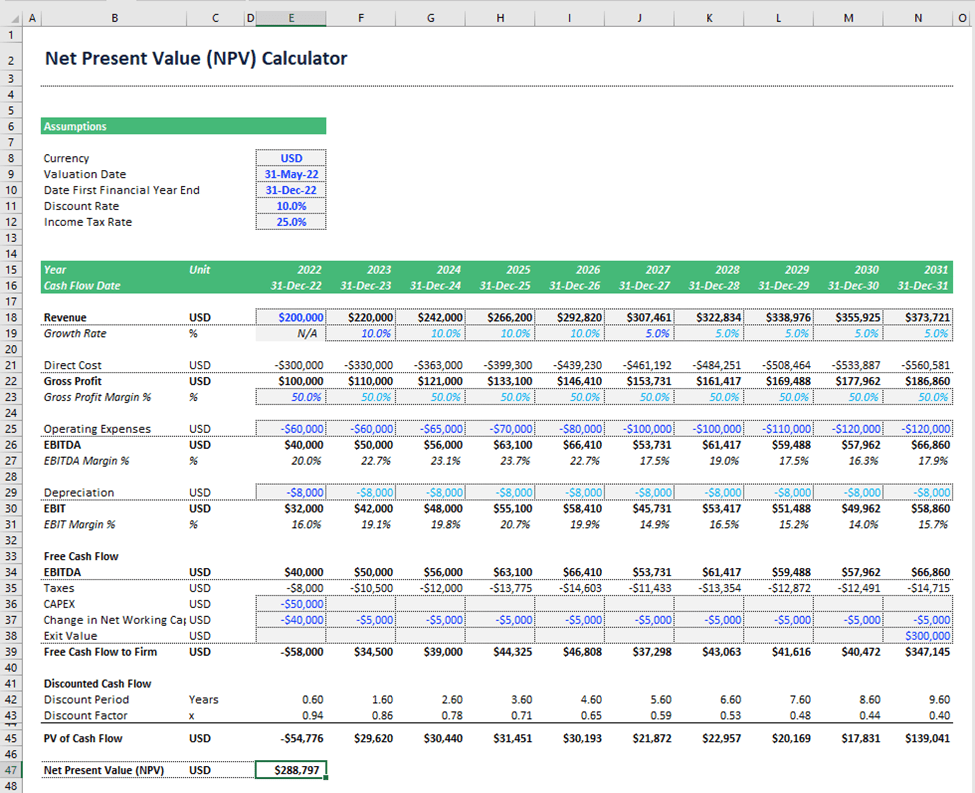Screen dimensions: 975x793
Task: Select the Valuation Date cell 31-May-22
Action: click(x=290, y=174)
